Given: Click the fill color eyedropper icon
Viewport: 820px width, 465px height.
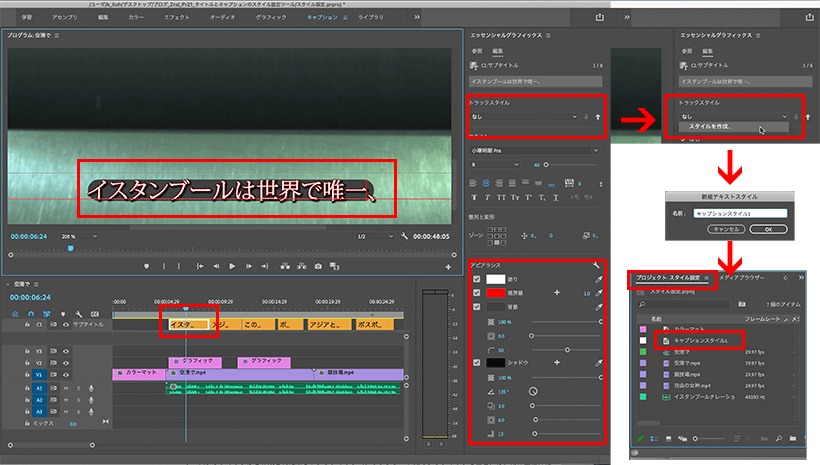Looking at the screenshot, I should pyautogui.click(x=599, y=279).
